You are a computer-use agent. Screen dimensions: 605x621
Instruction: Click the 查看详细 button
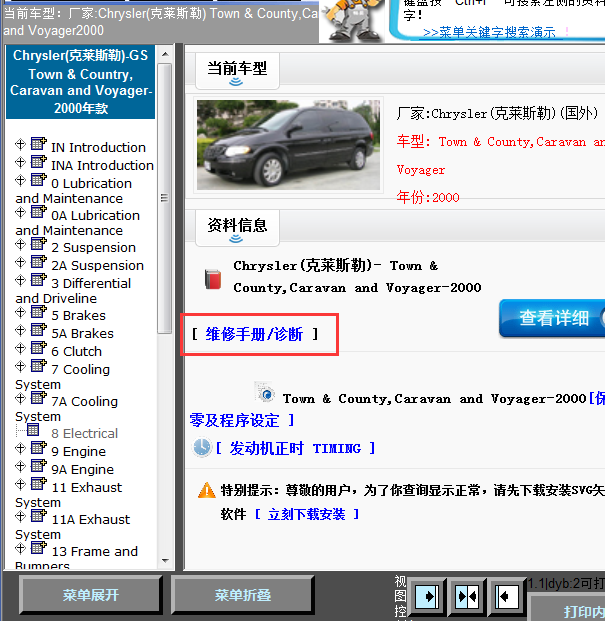pyautogui.click(x=552, y=318)
